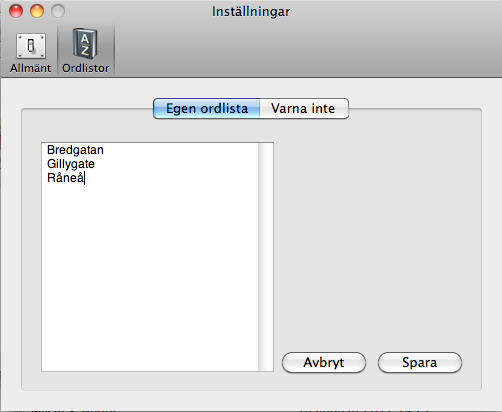Place cursor in the word Gillygate
Viewport: 502px width, 412px height.
(71, 164)
